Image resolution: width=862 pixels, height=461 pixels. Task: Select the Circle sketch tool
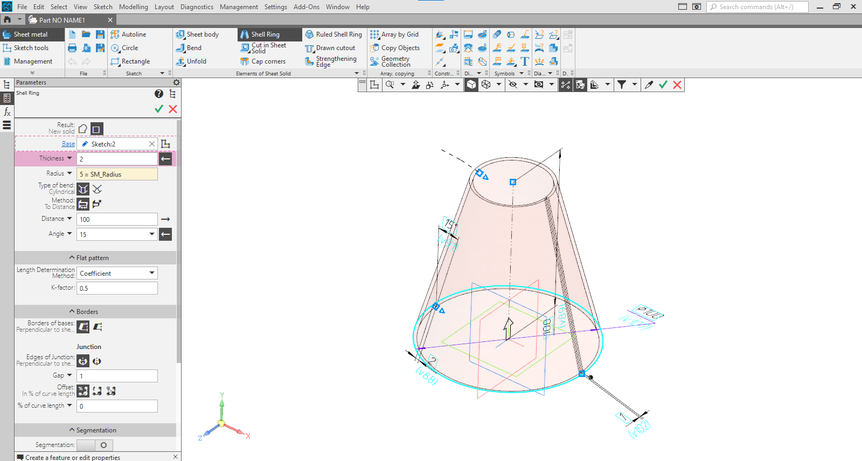[x=124, y=48]
